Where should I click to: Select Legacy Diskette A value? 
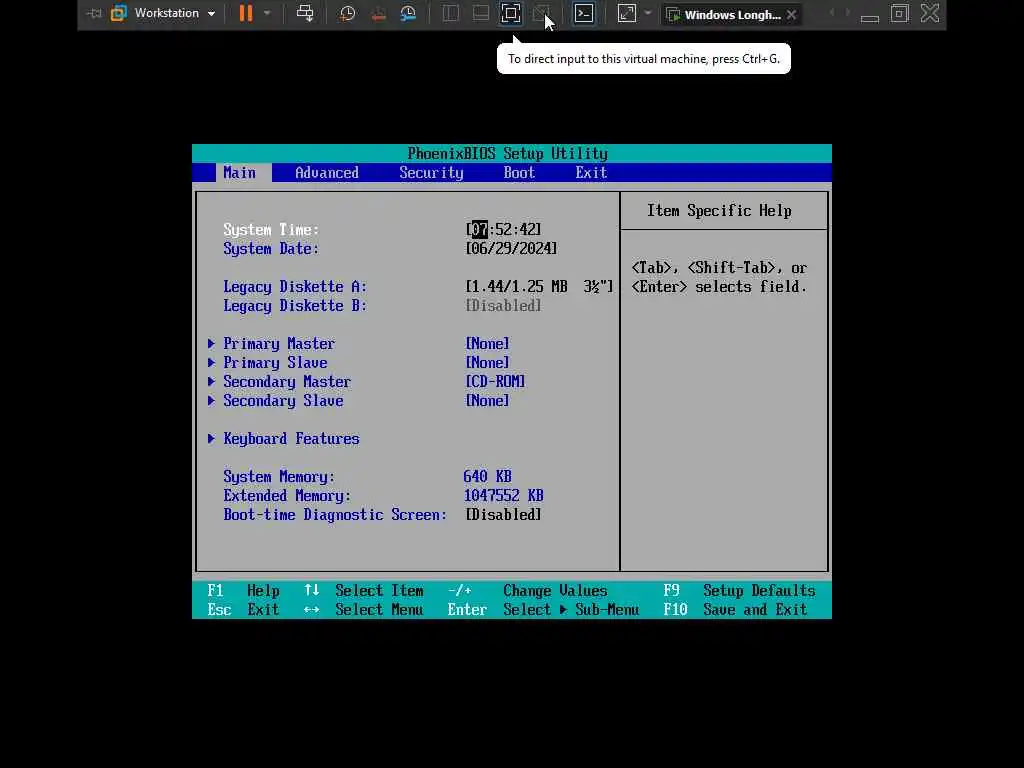tap(539, 286)
